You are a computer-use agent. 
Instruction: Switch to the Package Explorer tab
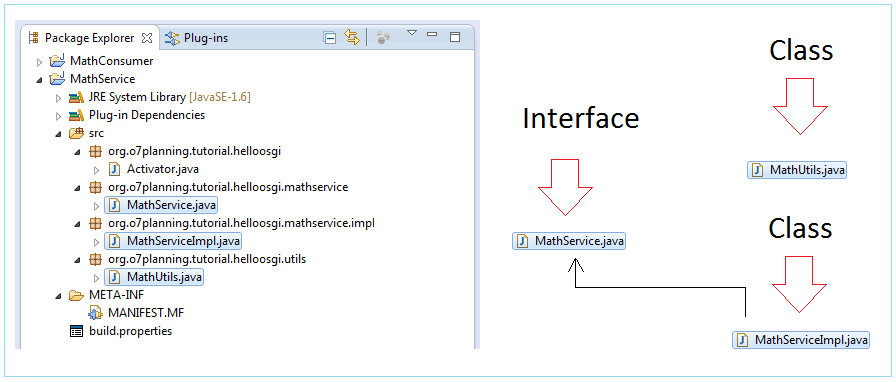click(x=89, y=38)
